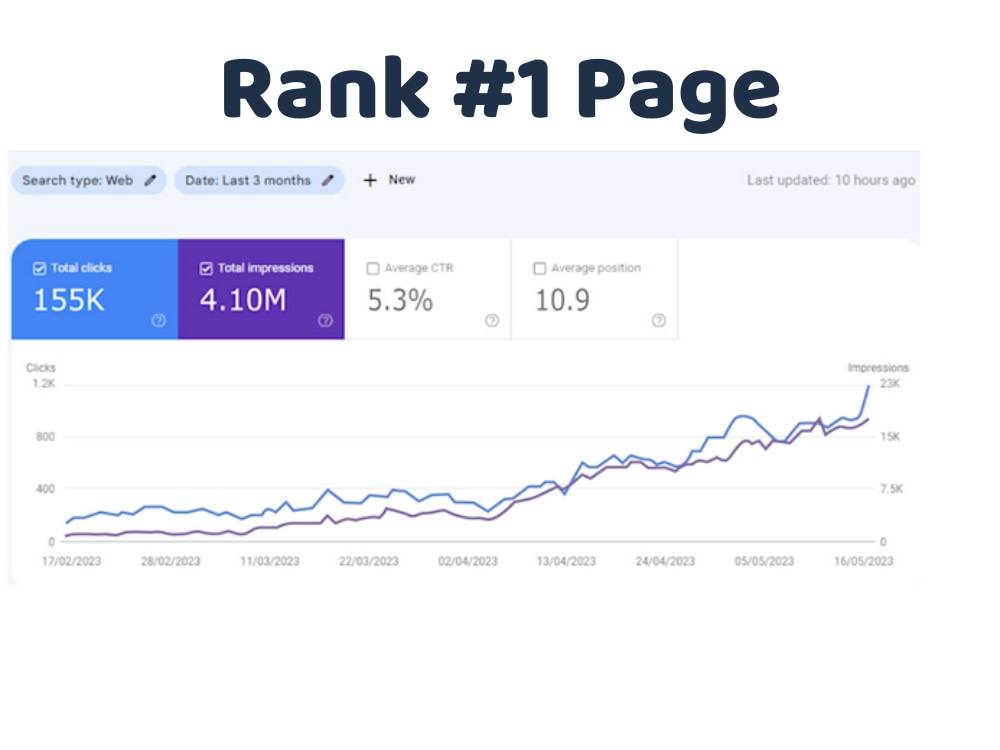Click the 23K impressions axis value
The image size is (1000, 750).
coord(890,383)
